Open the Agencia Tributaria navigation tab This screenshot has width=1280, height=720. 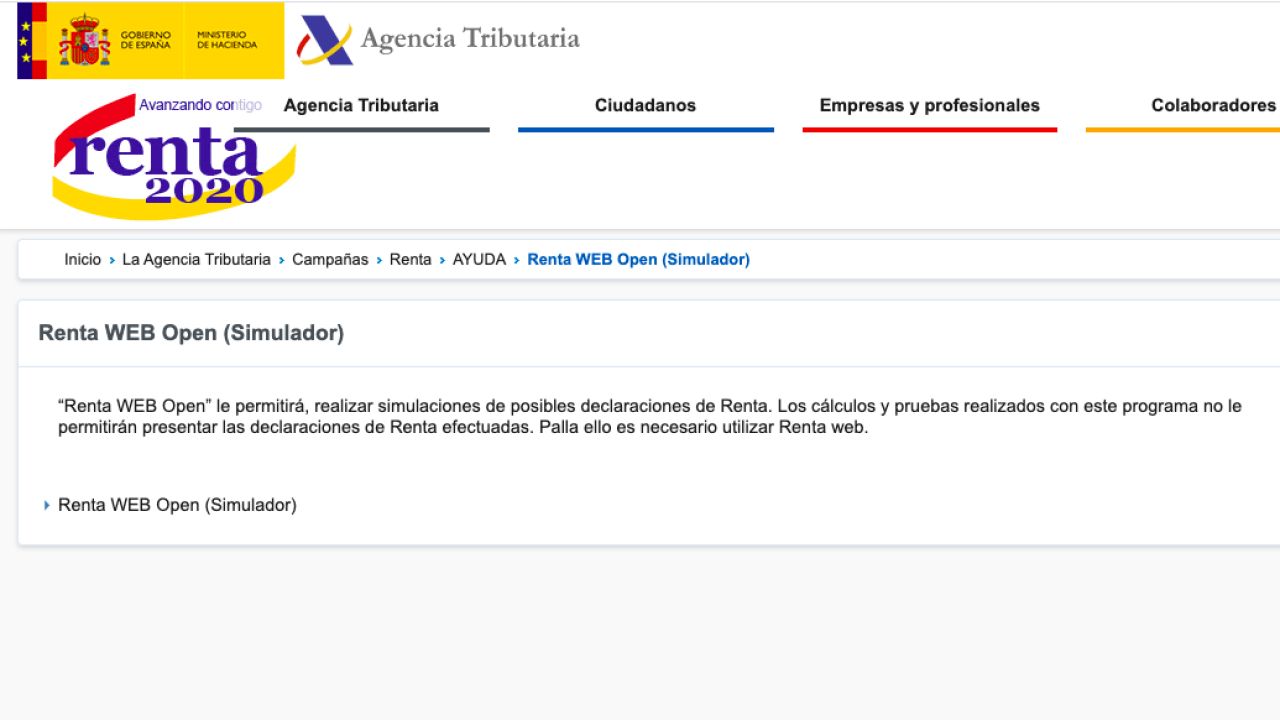point(361,106)
